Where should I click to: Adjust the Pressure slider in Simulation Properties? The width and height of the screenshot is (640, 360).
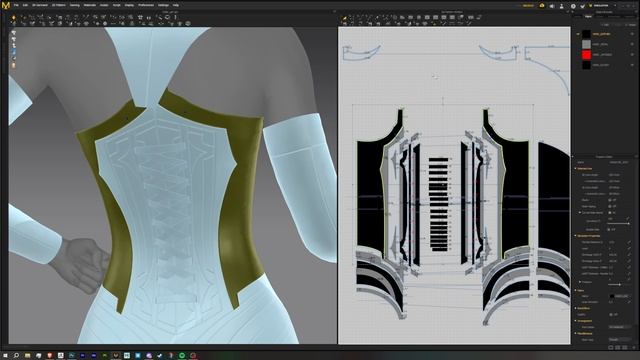(619, 284)
